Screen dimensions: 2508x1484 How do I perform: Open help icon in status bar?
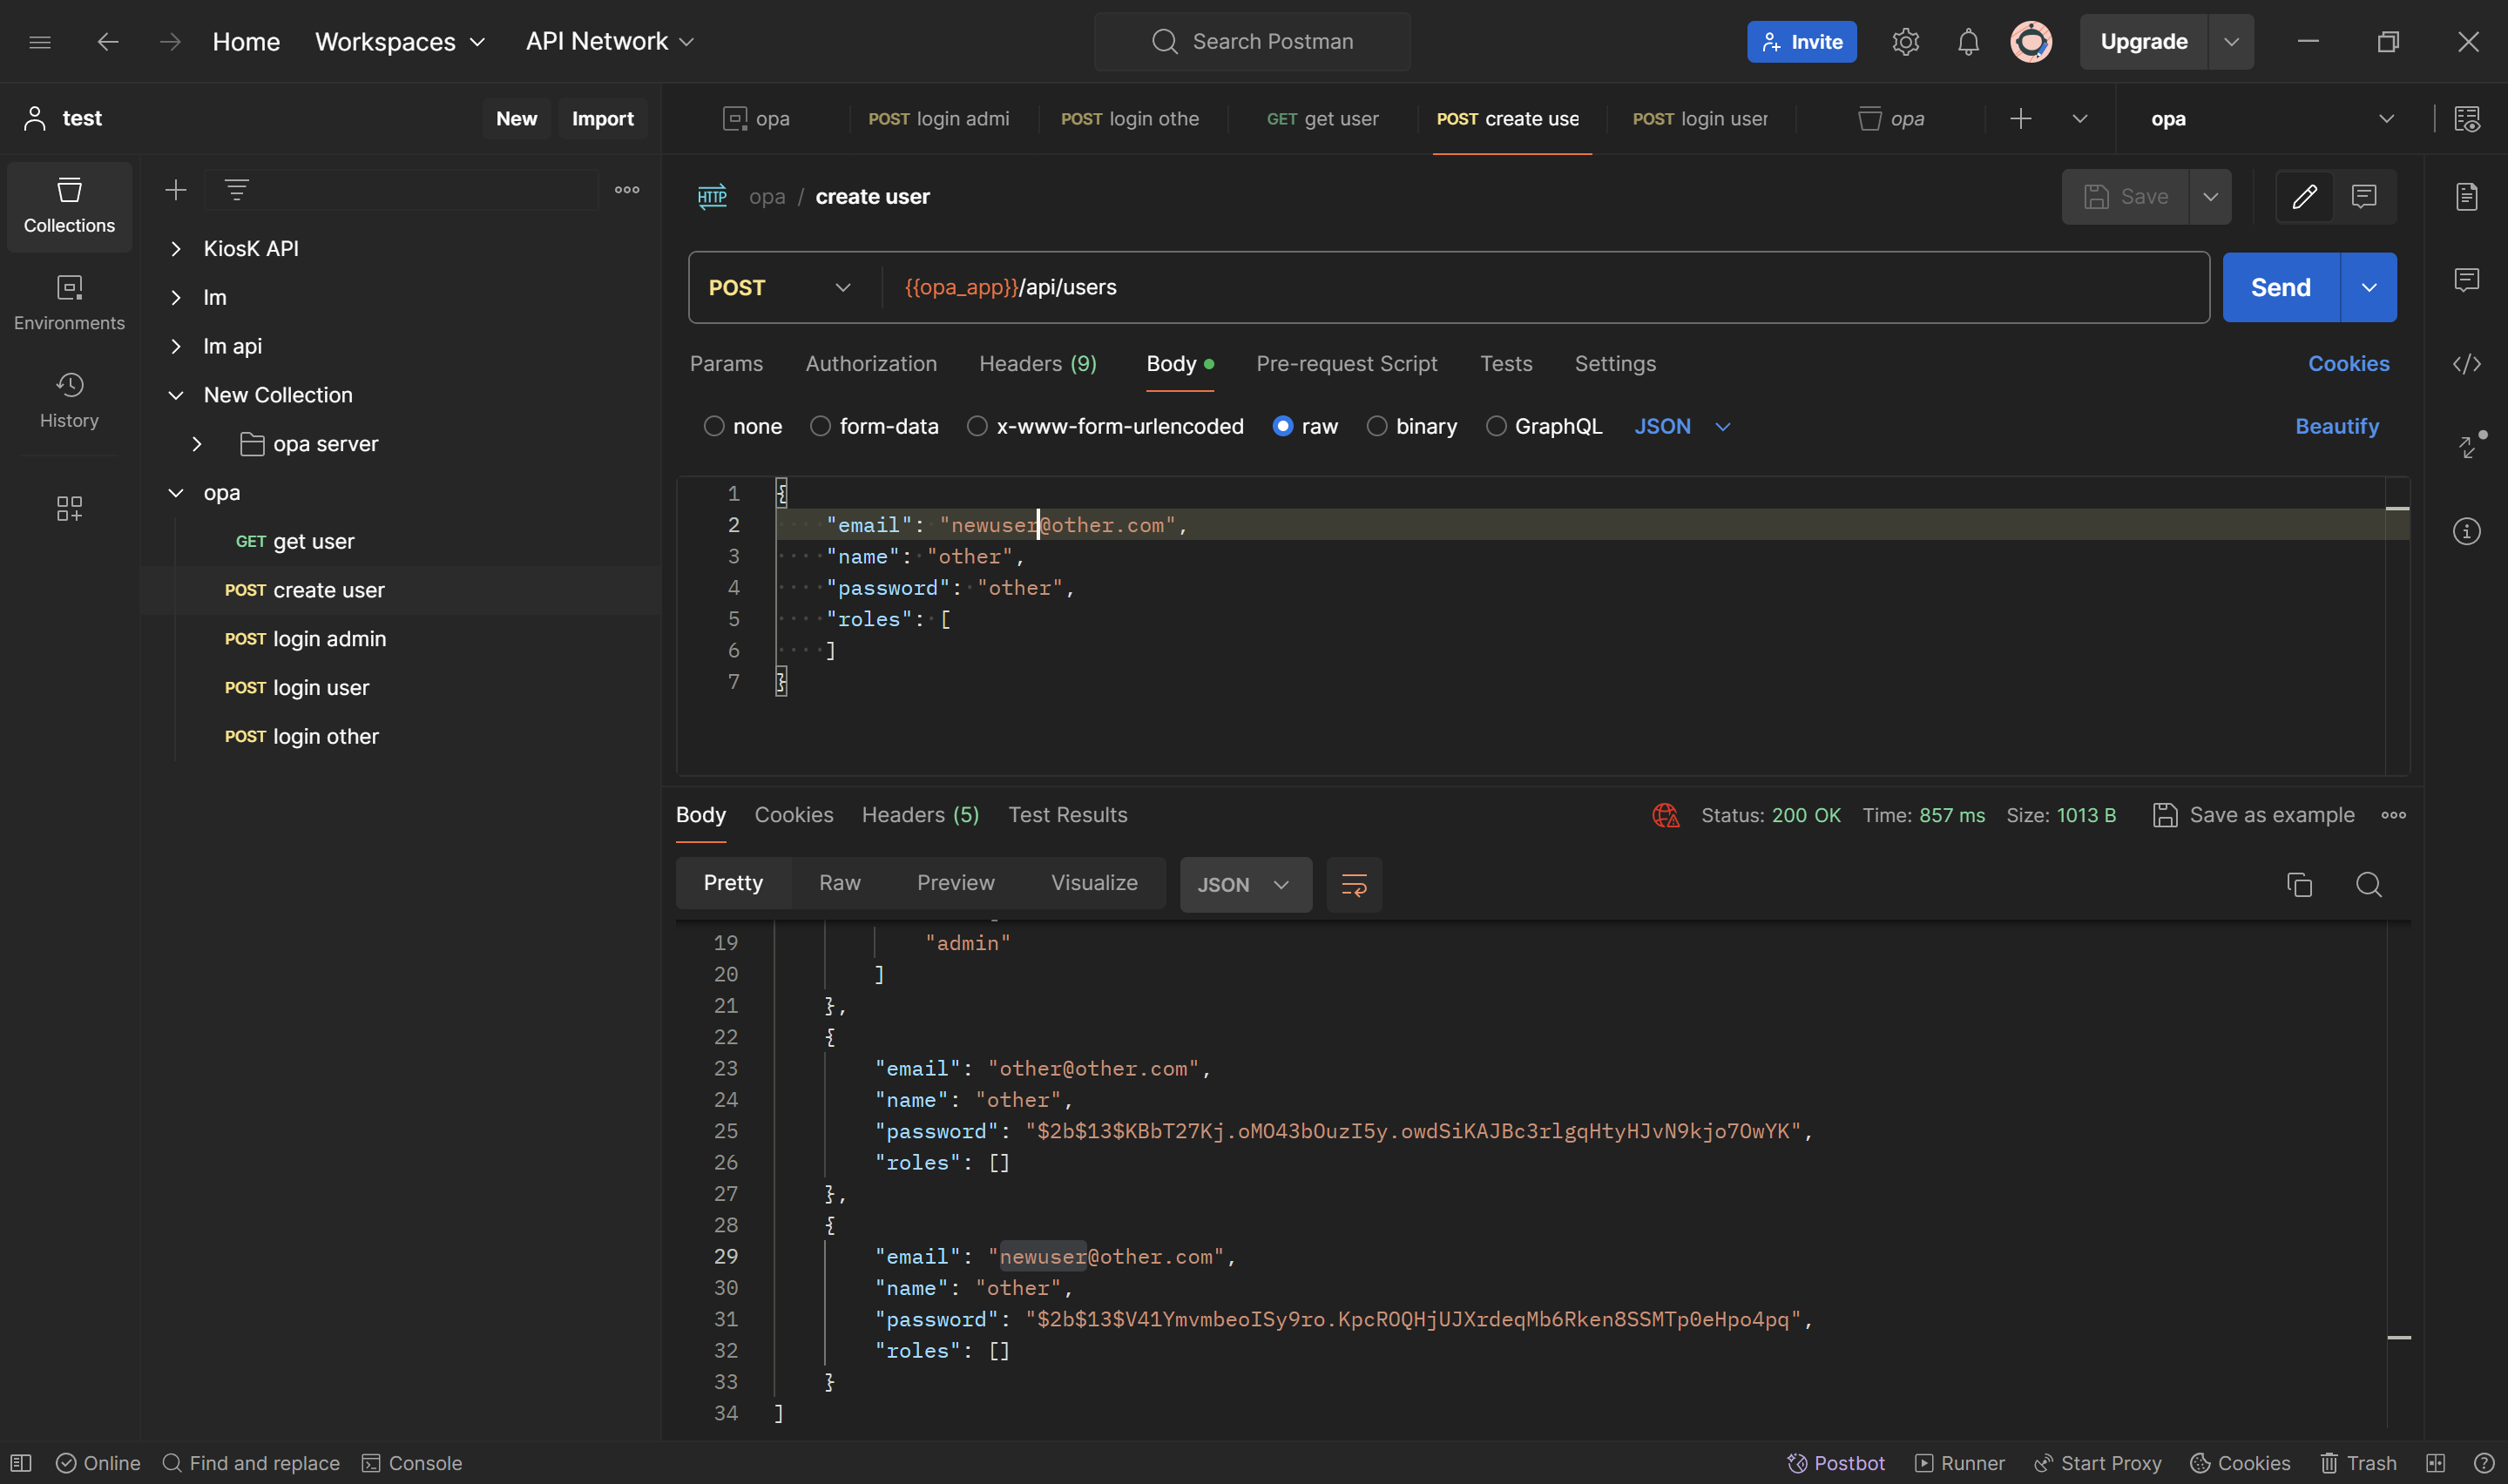[2483, 1463]
